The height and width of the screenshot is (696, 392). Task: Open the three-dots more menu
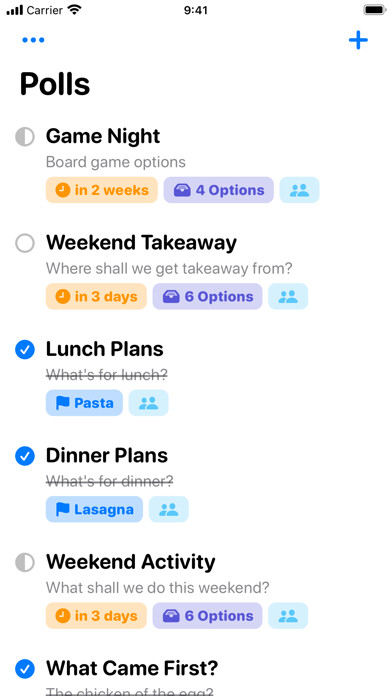point(33,40)
